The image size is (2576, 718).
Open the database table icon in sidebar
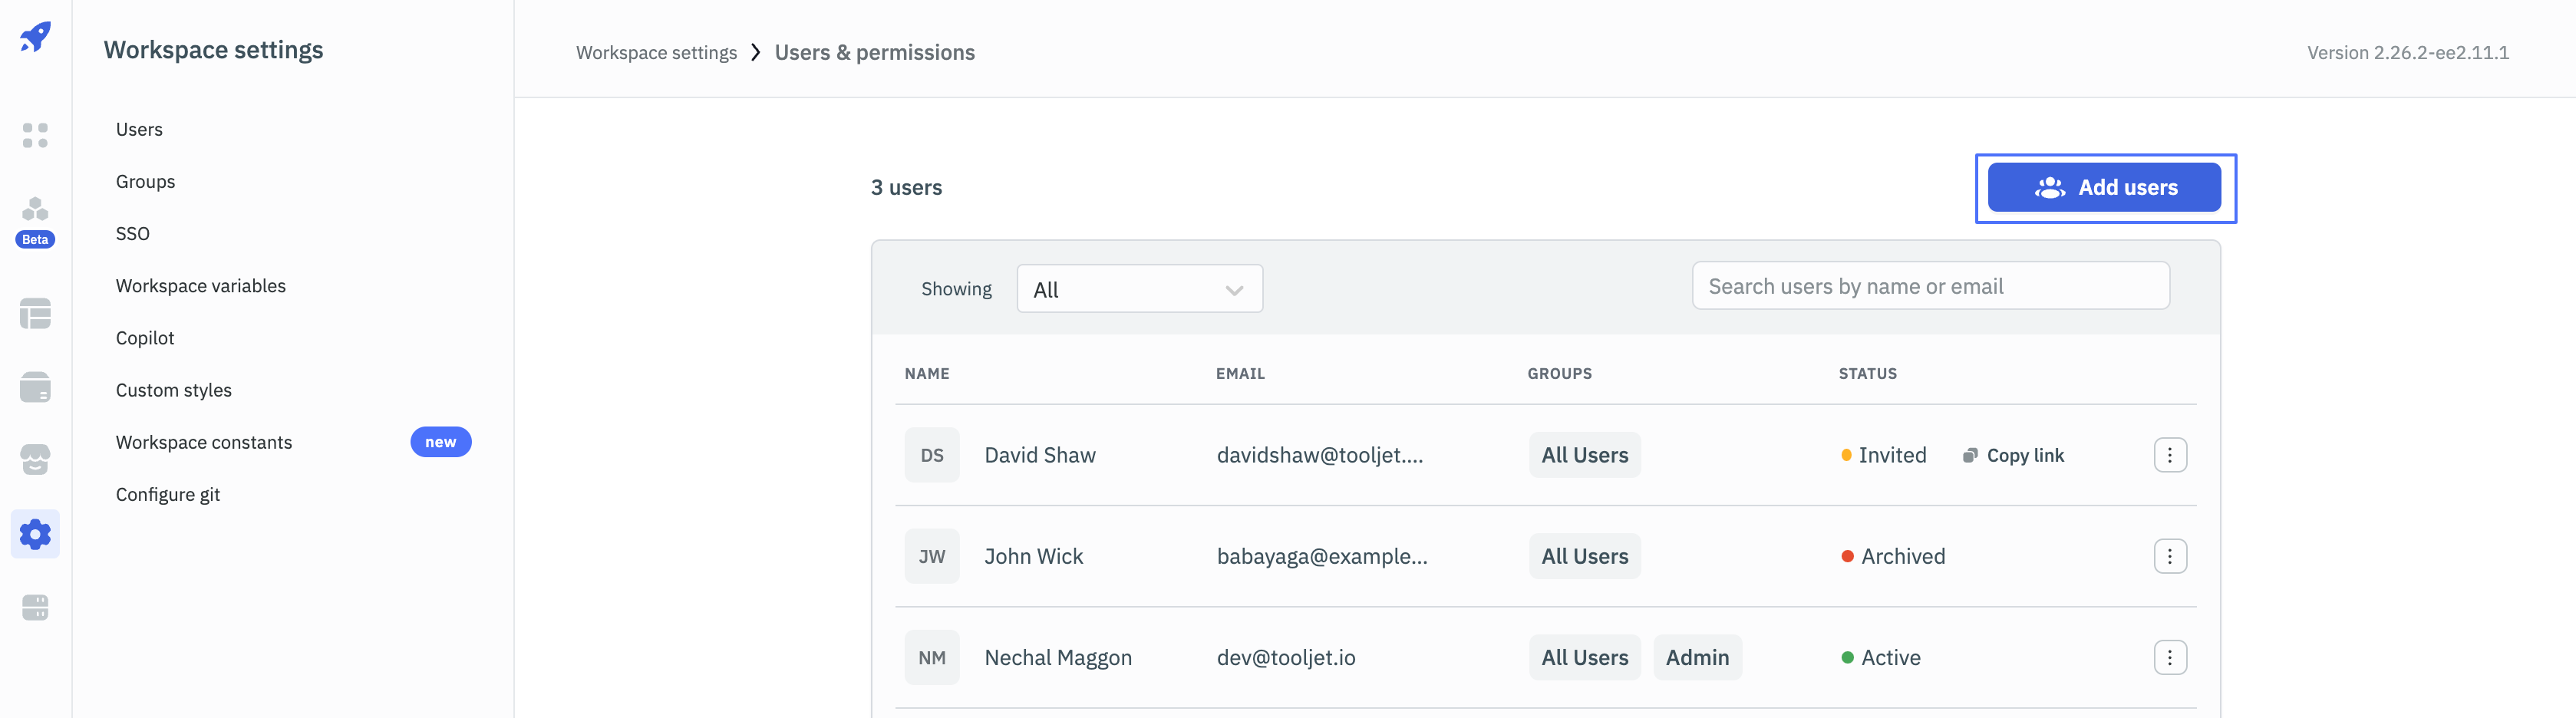point(35,314)
